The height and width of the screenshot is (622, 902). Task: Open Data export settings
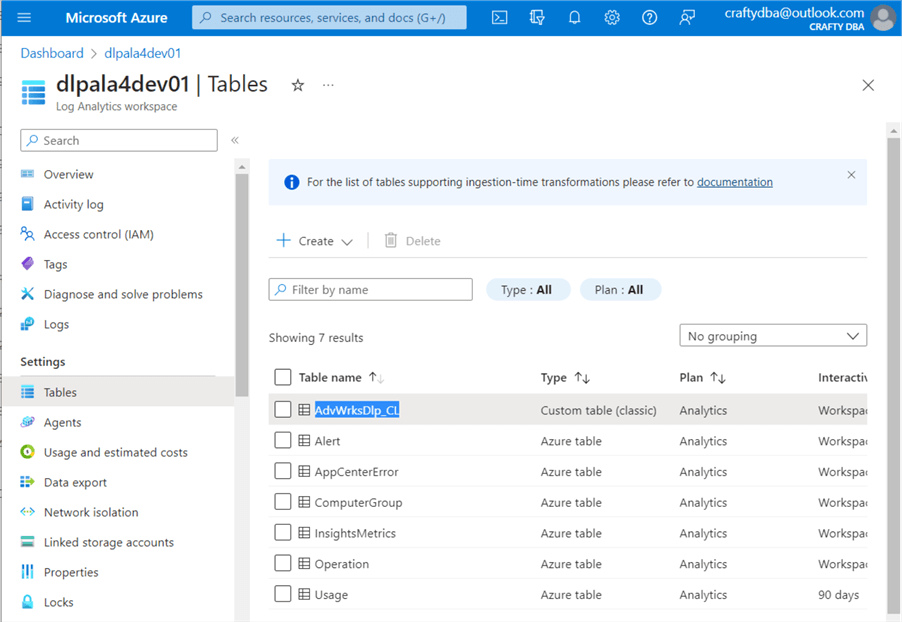(75, 482)
